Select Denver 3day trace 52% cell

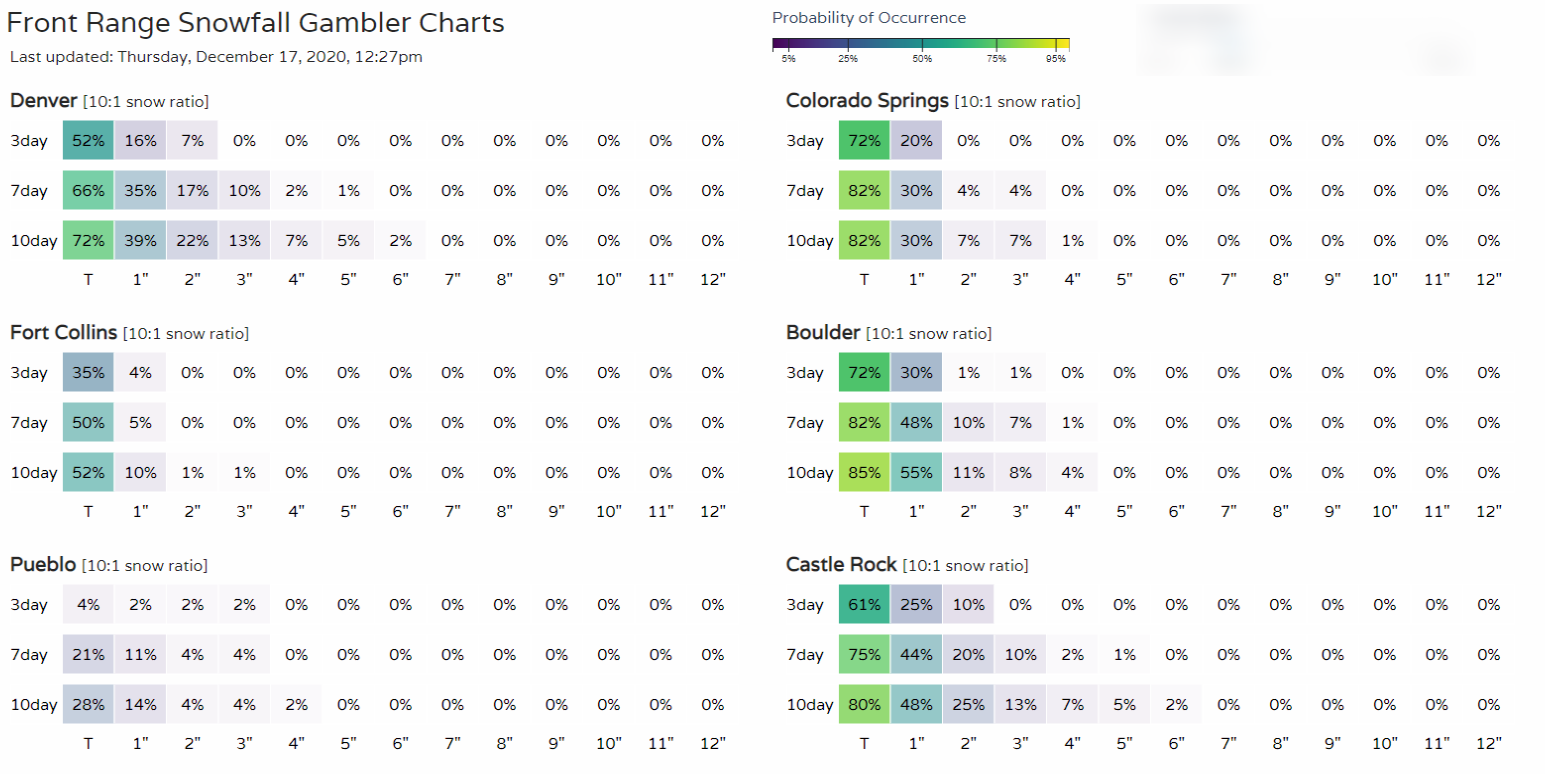coord(88,141)
